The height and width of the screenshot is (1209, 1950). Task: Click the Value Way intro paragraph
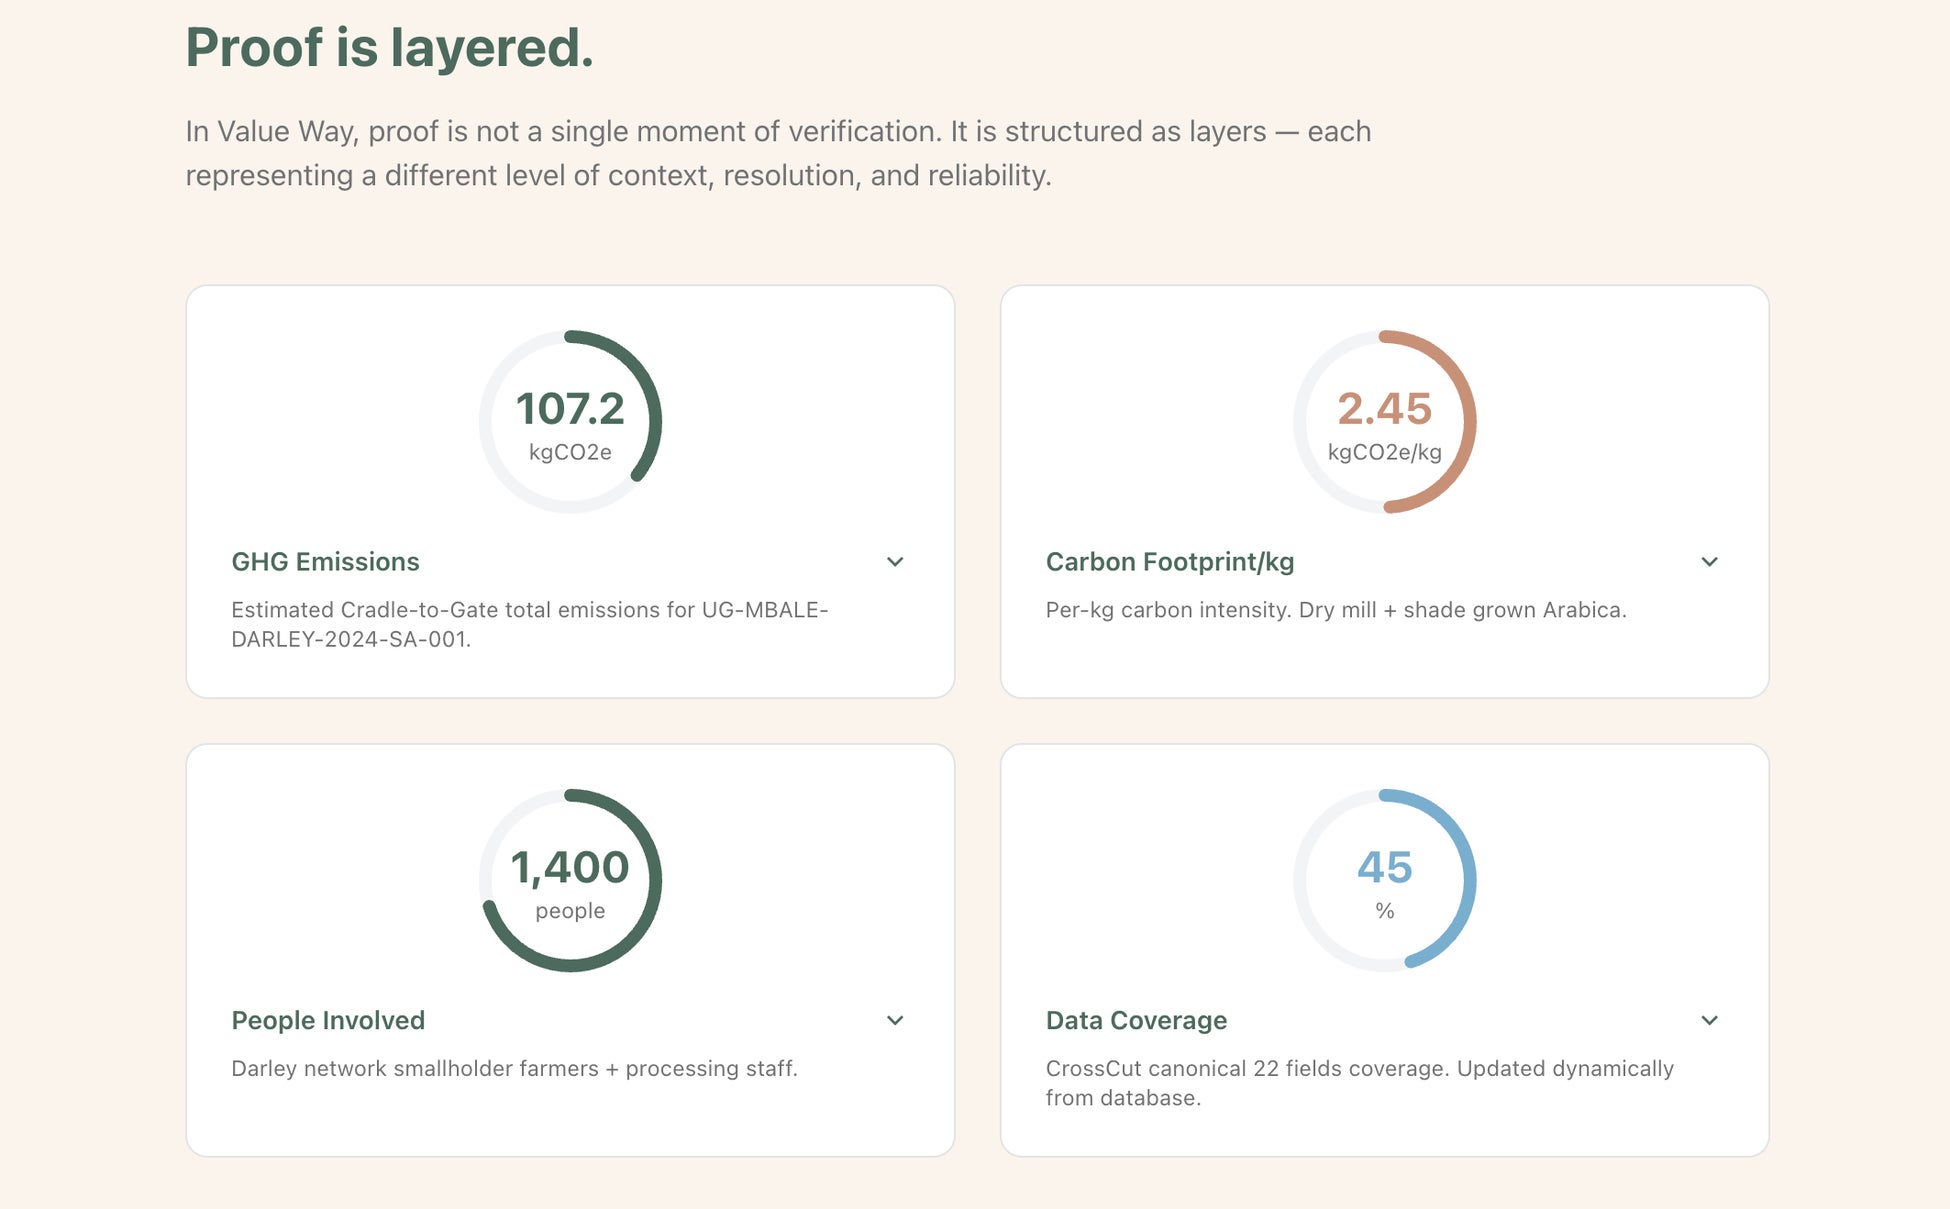click(x=777, y=153)
